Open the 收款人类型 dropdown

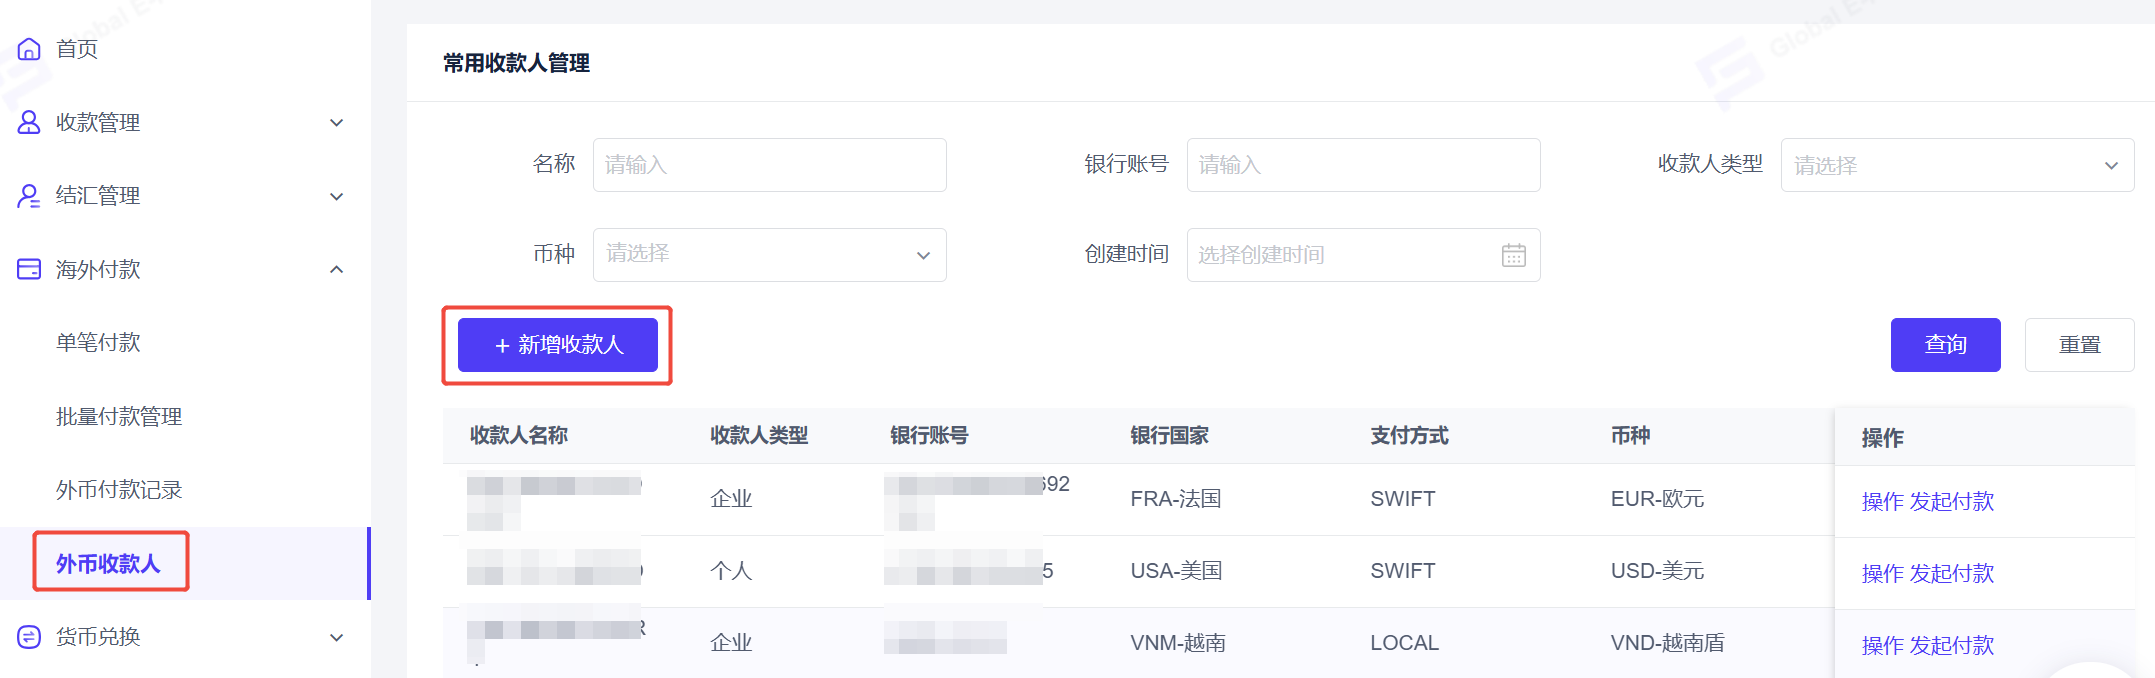(1957, 165)
